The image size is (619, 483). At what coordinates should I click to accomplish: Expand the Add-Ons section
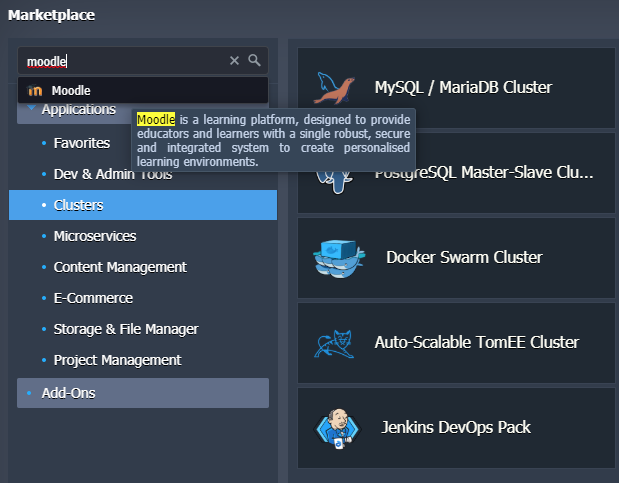pyautogui.click(x=143, y=393)
